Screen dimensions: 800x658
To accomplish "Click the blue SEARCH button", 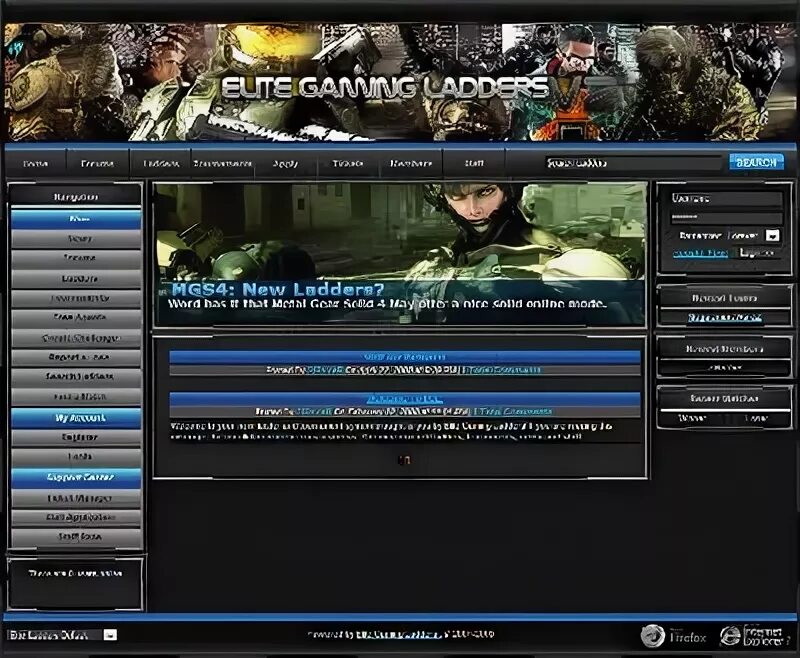I will (756, 162).
